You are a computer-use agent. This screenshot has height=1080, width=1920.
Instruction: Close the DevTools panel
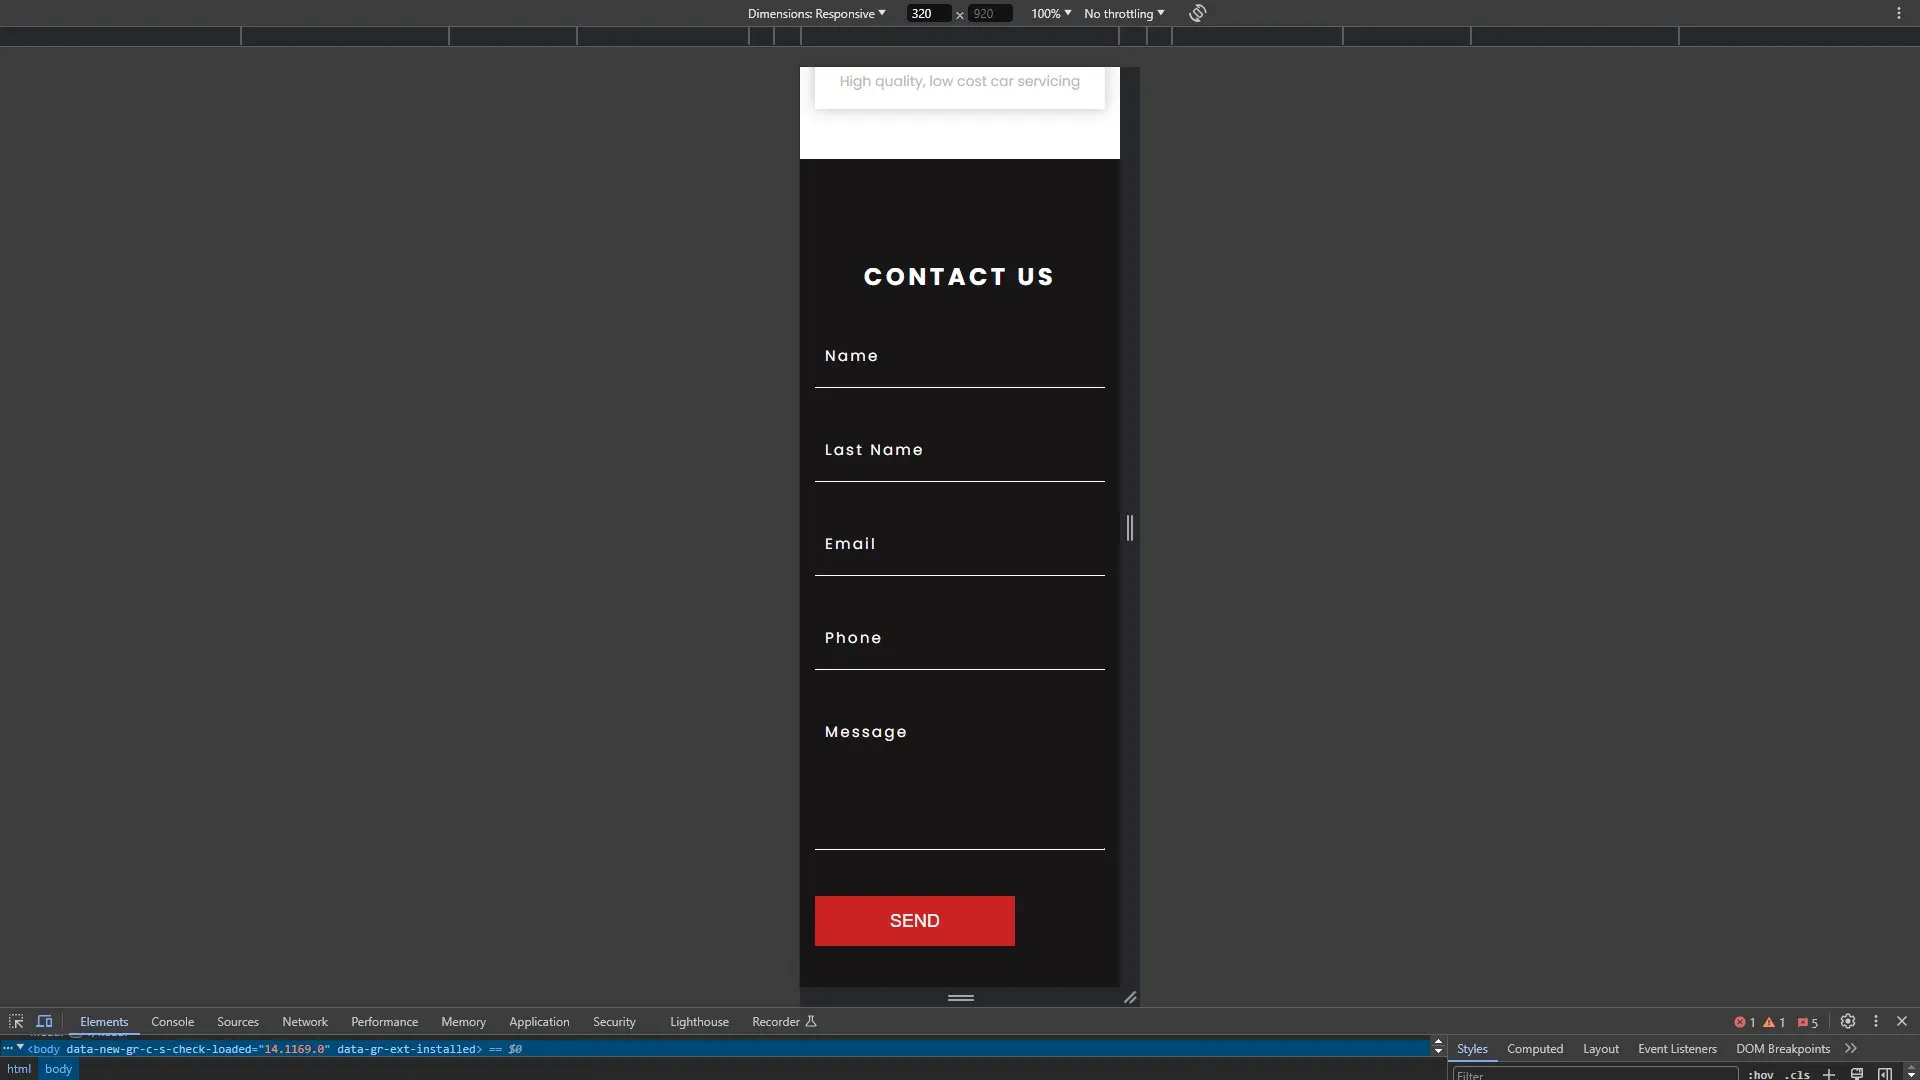(x=1902, y=1021)
